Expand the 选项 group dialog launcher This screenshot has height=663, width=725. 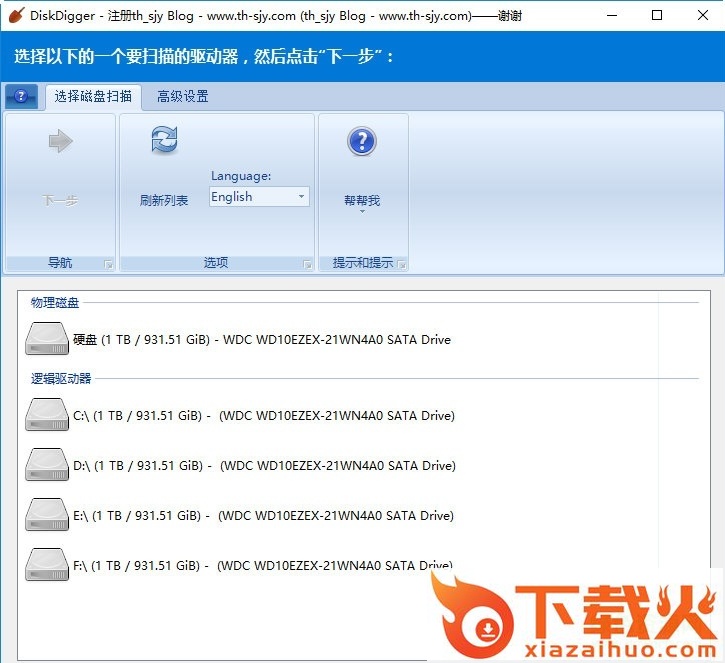click(x=307, y=264)
